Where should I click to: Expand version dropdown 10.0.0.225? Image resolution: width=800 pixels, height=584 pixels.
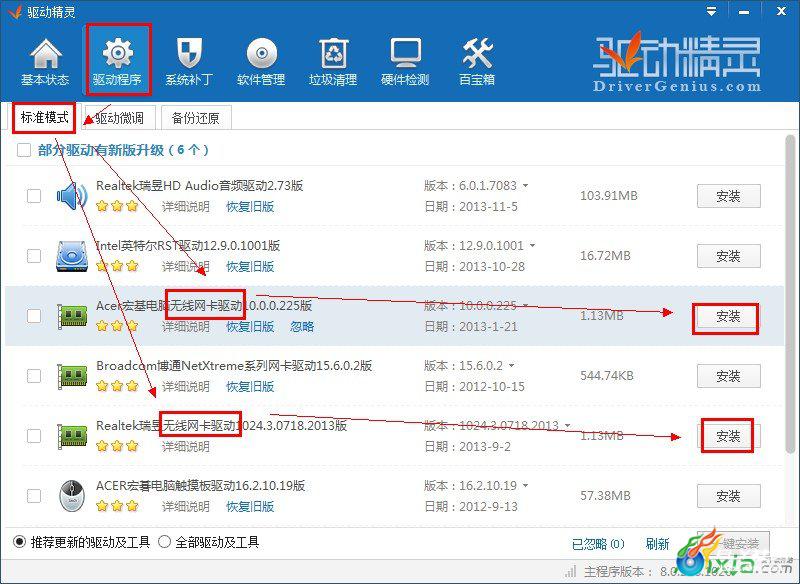click(x=525, y=306)
